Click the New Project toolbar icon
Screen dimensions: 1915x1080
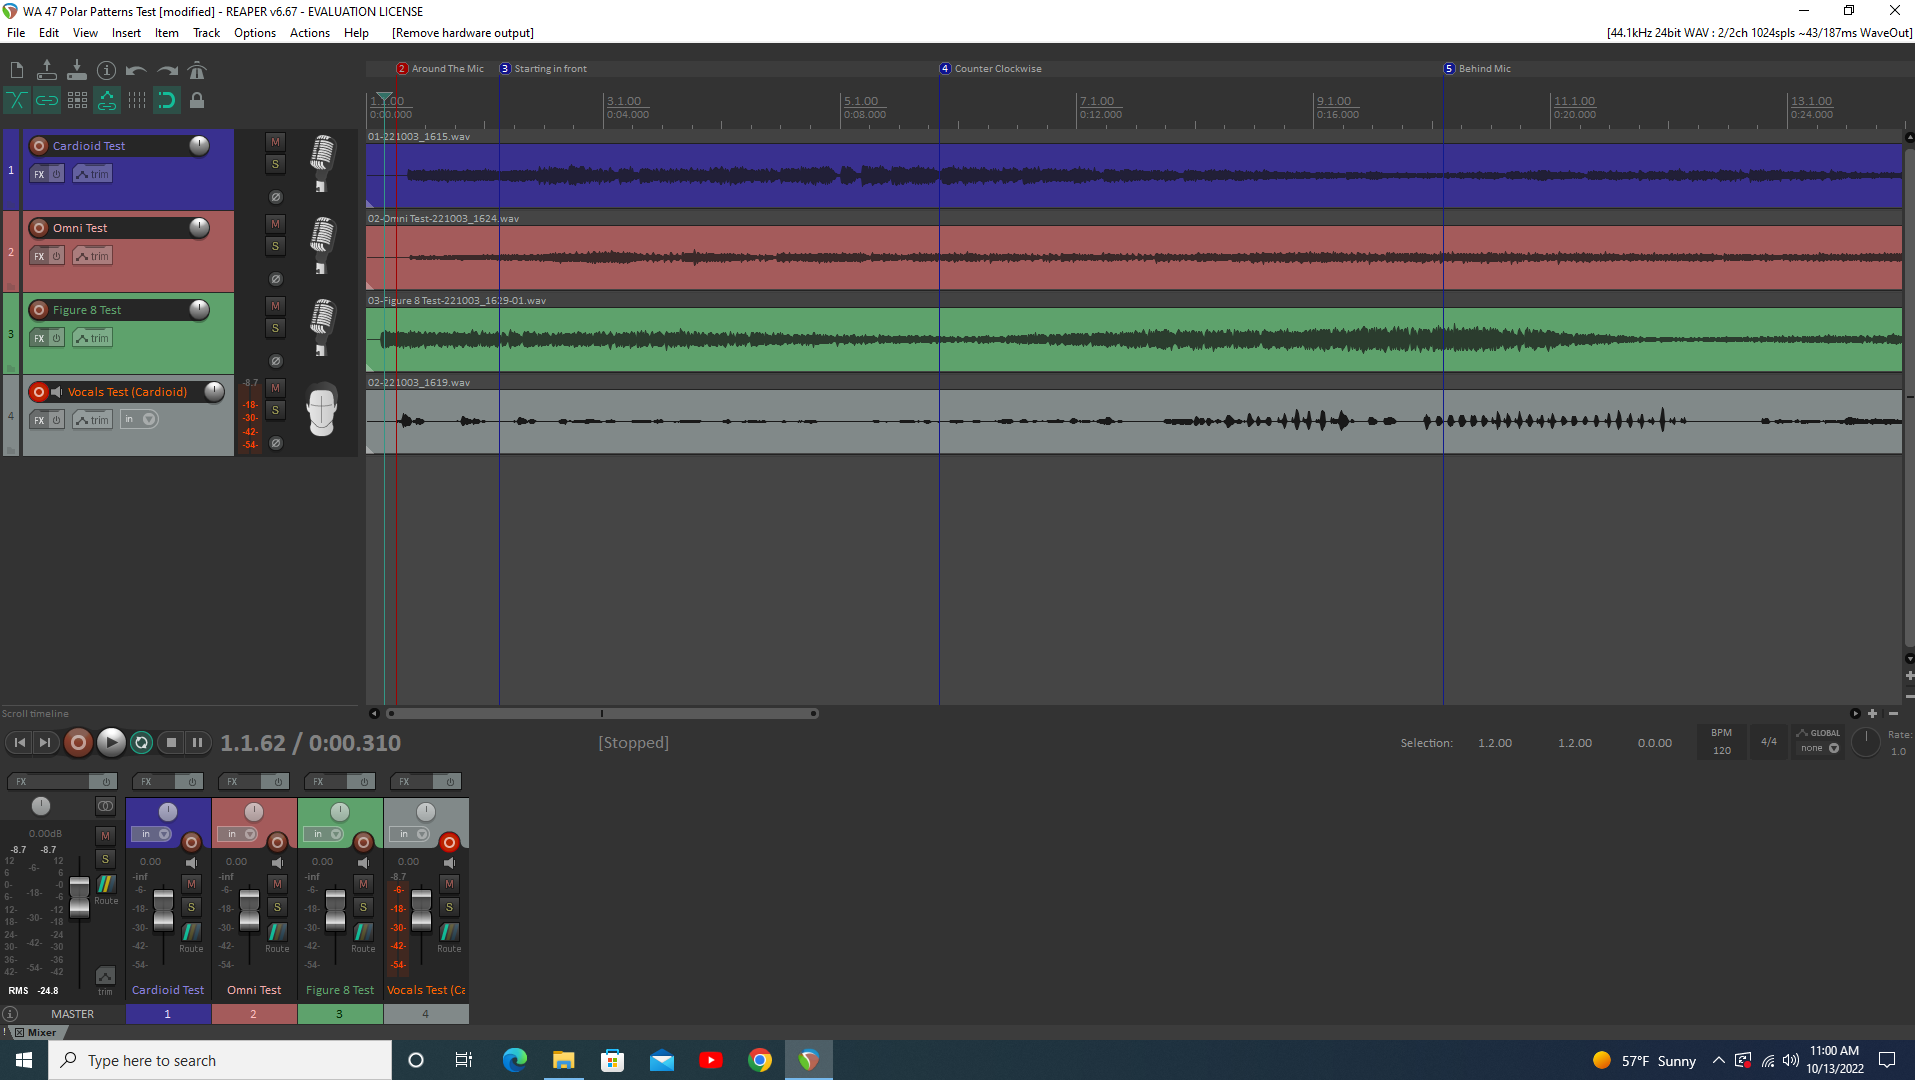[x=17, y=70]
